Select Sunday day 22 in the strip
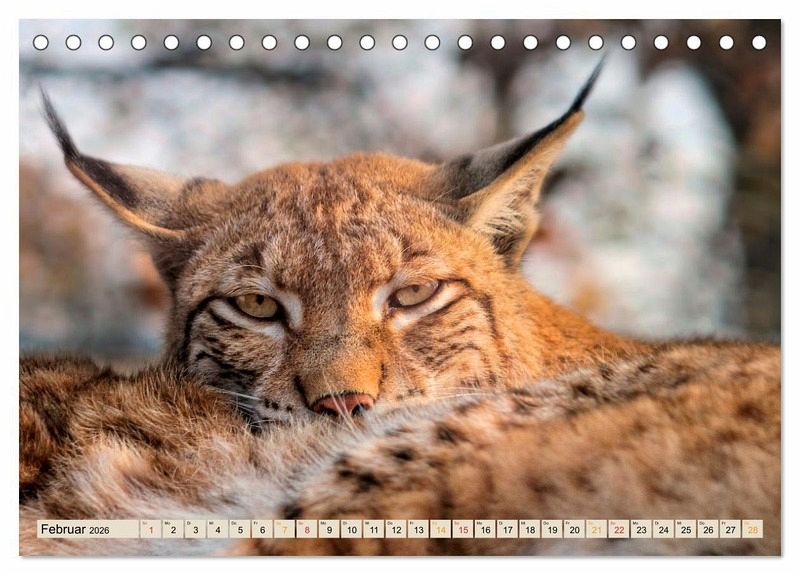Viewport: 800px width, 575px height. click(x=619, y=529)
